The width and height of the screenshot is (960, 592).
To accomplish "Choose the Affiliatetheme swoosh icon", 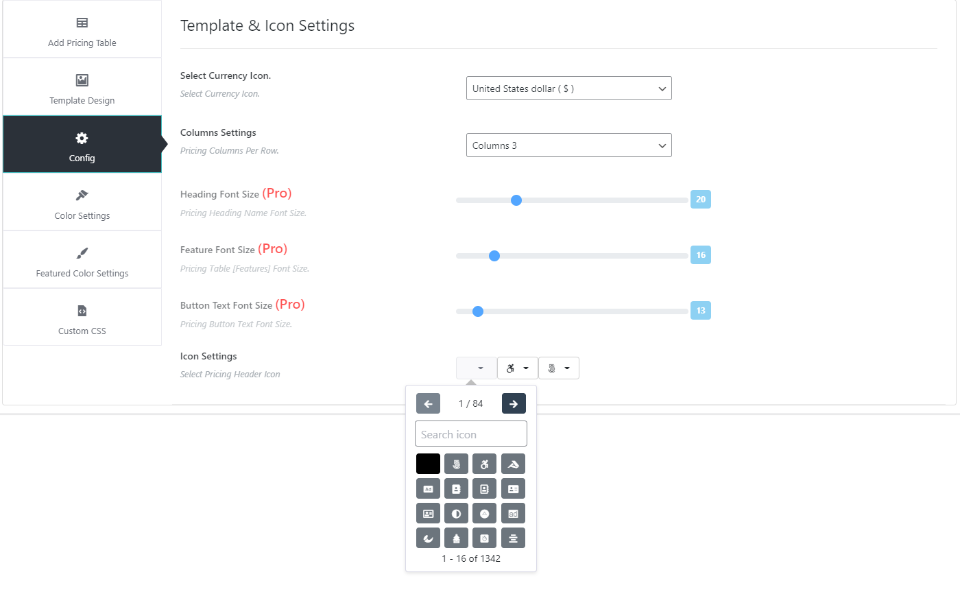I will point(428,538).
